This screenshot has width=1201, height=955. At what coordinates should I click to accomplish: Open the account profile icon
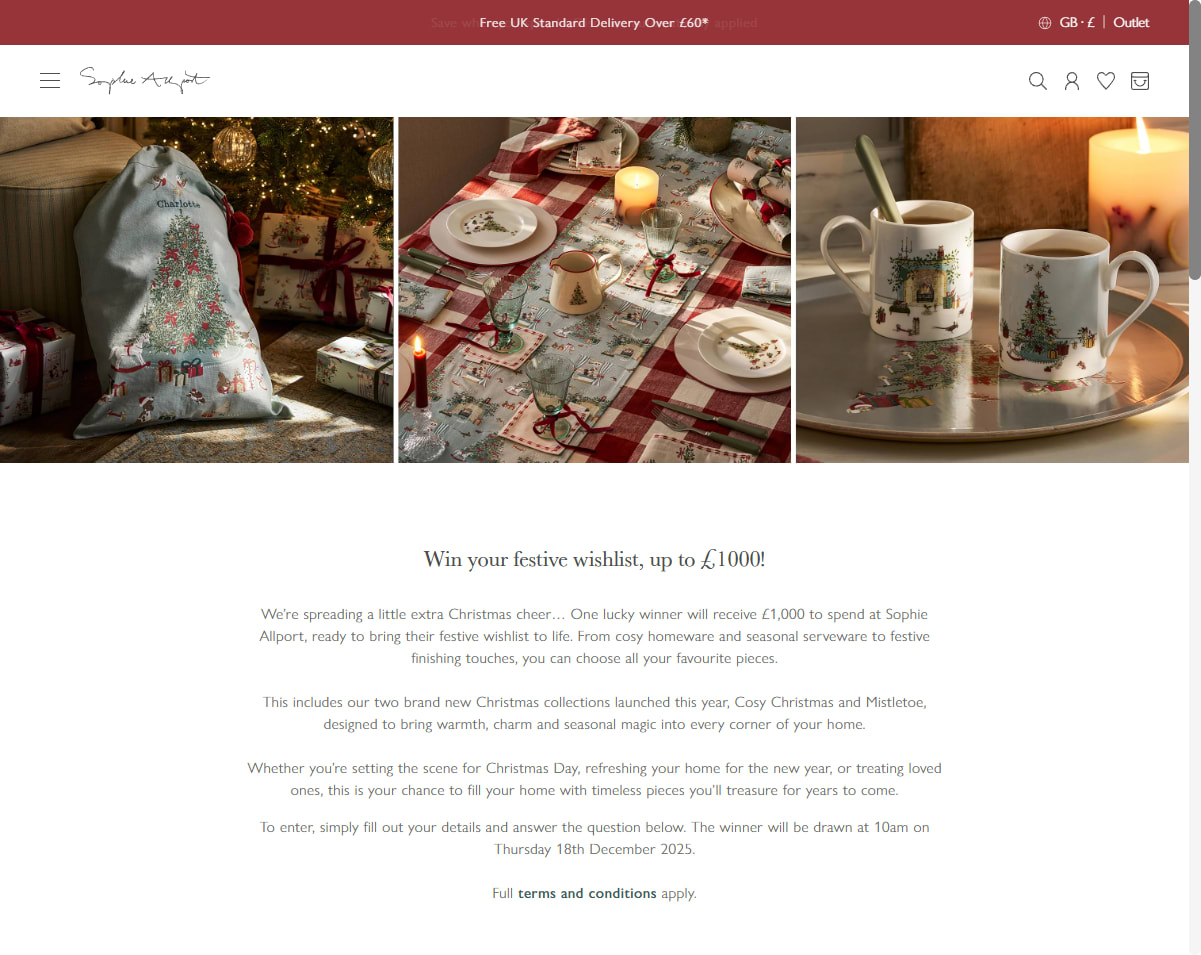1072,81
